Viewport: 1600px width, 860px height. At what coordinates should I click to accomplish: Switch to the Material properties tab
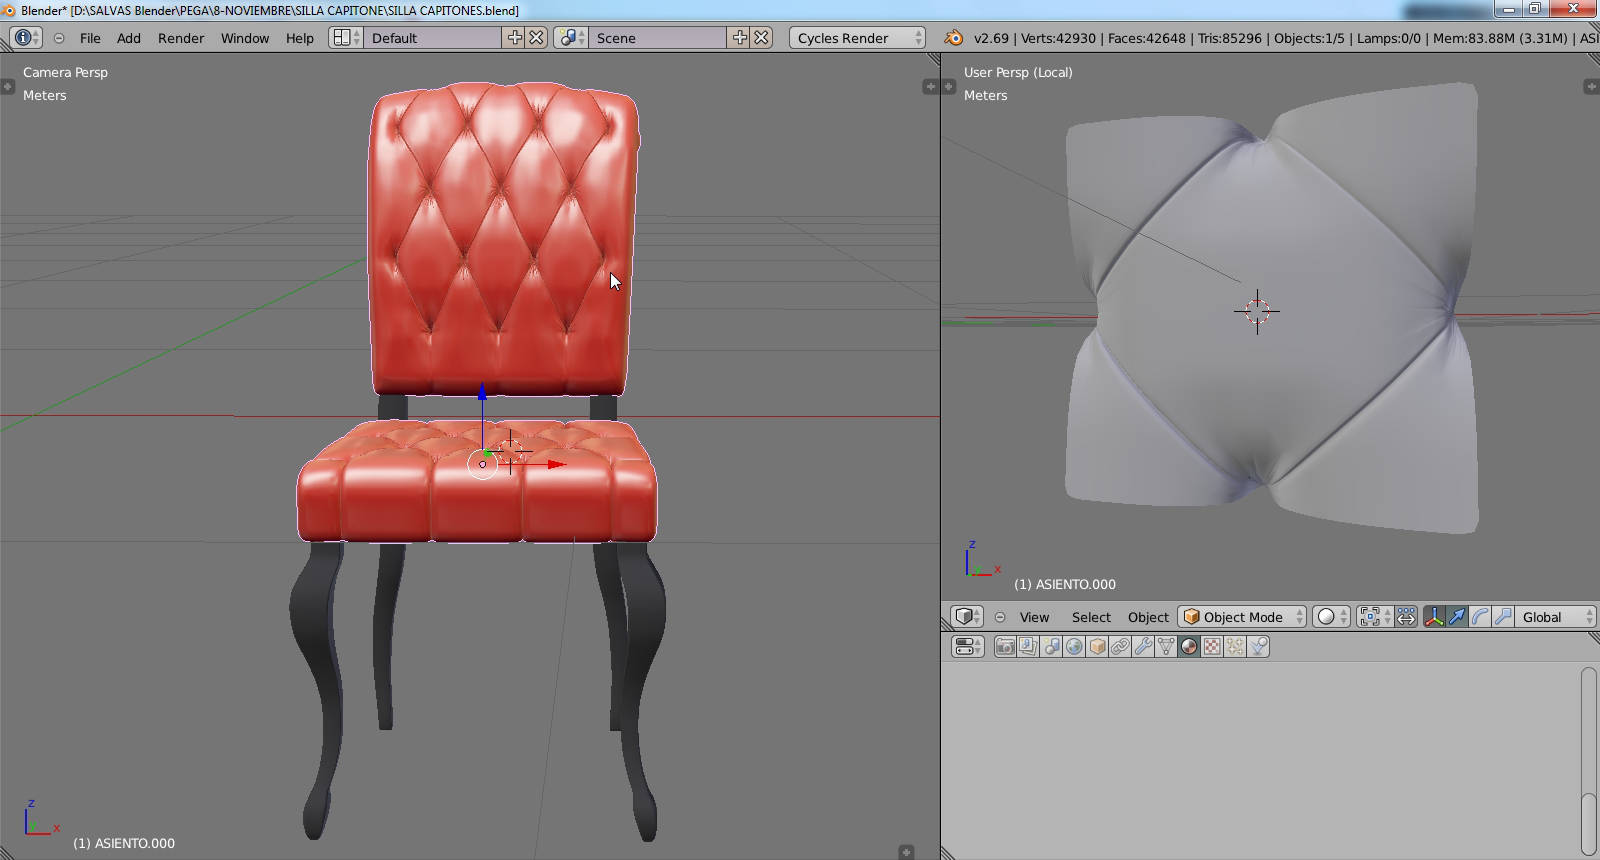pos(1189,646)
